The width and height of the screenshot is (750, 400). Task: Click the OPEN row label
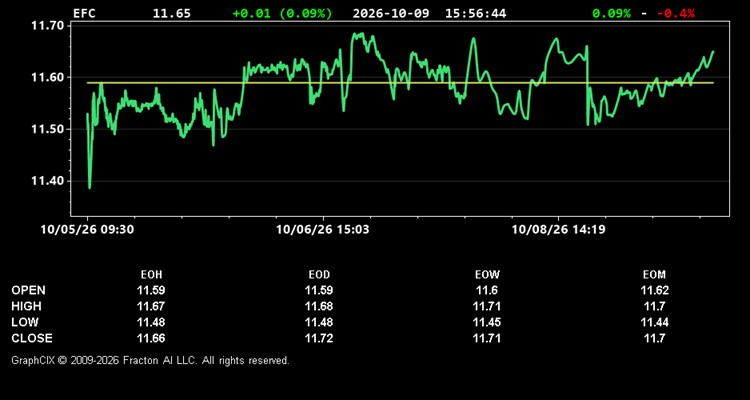[29, 290]
